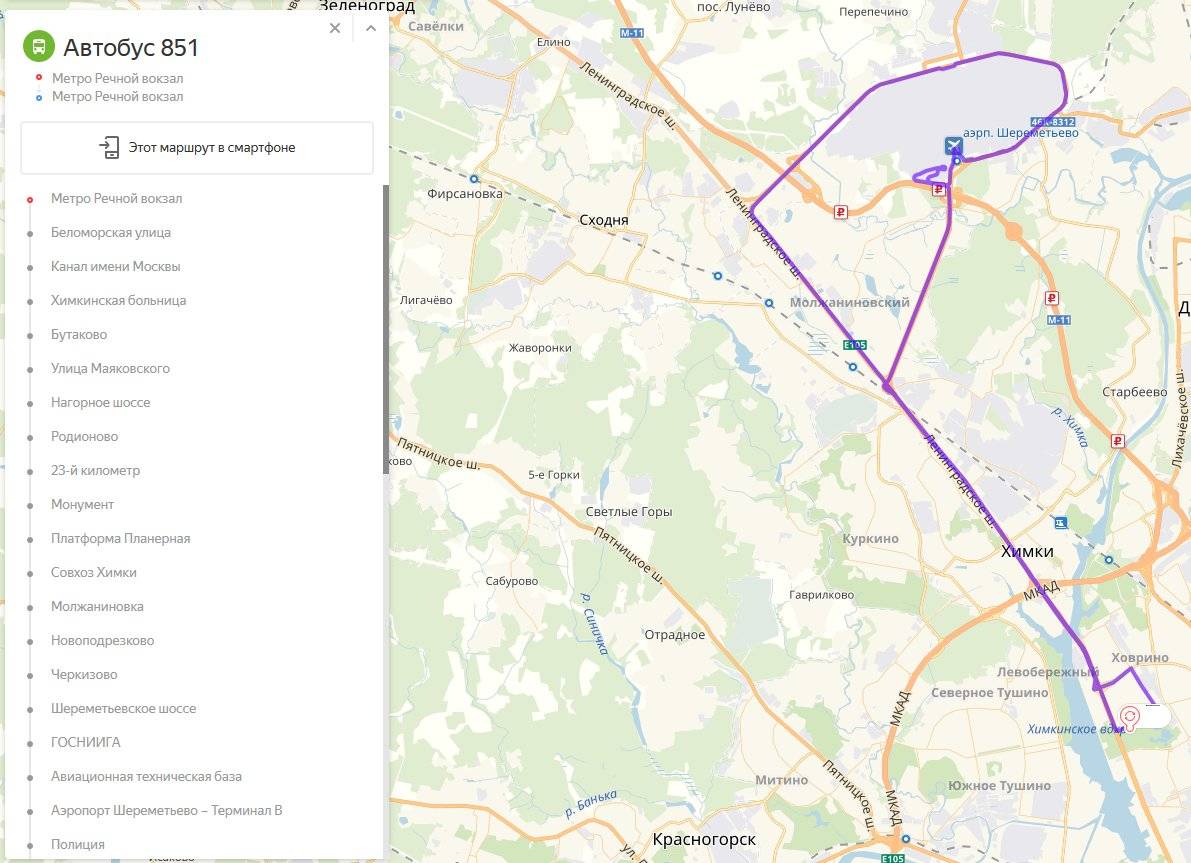Click the Лигачёво label on the map

click(x=426, y=300)
